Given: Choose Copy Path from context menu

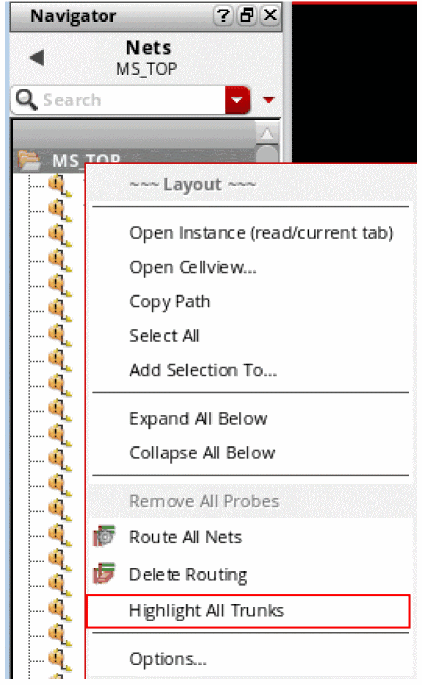Looking at the screenshot, I should pos(169,301).
